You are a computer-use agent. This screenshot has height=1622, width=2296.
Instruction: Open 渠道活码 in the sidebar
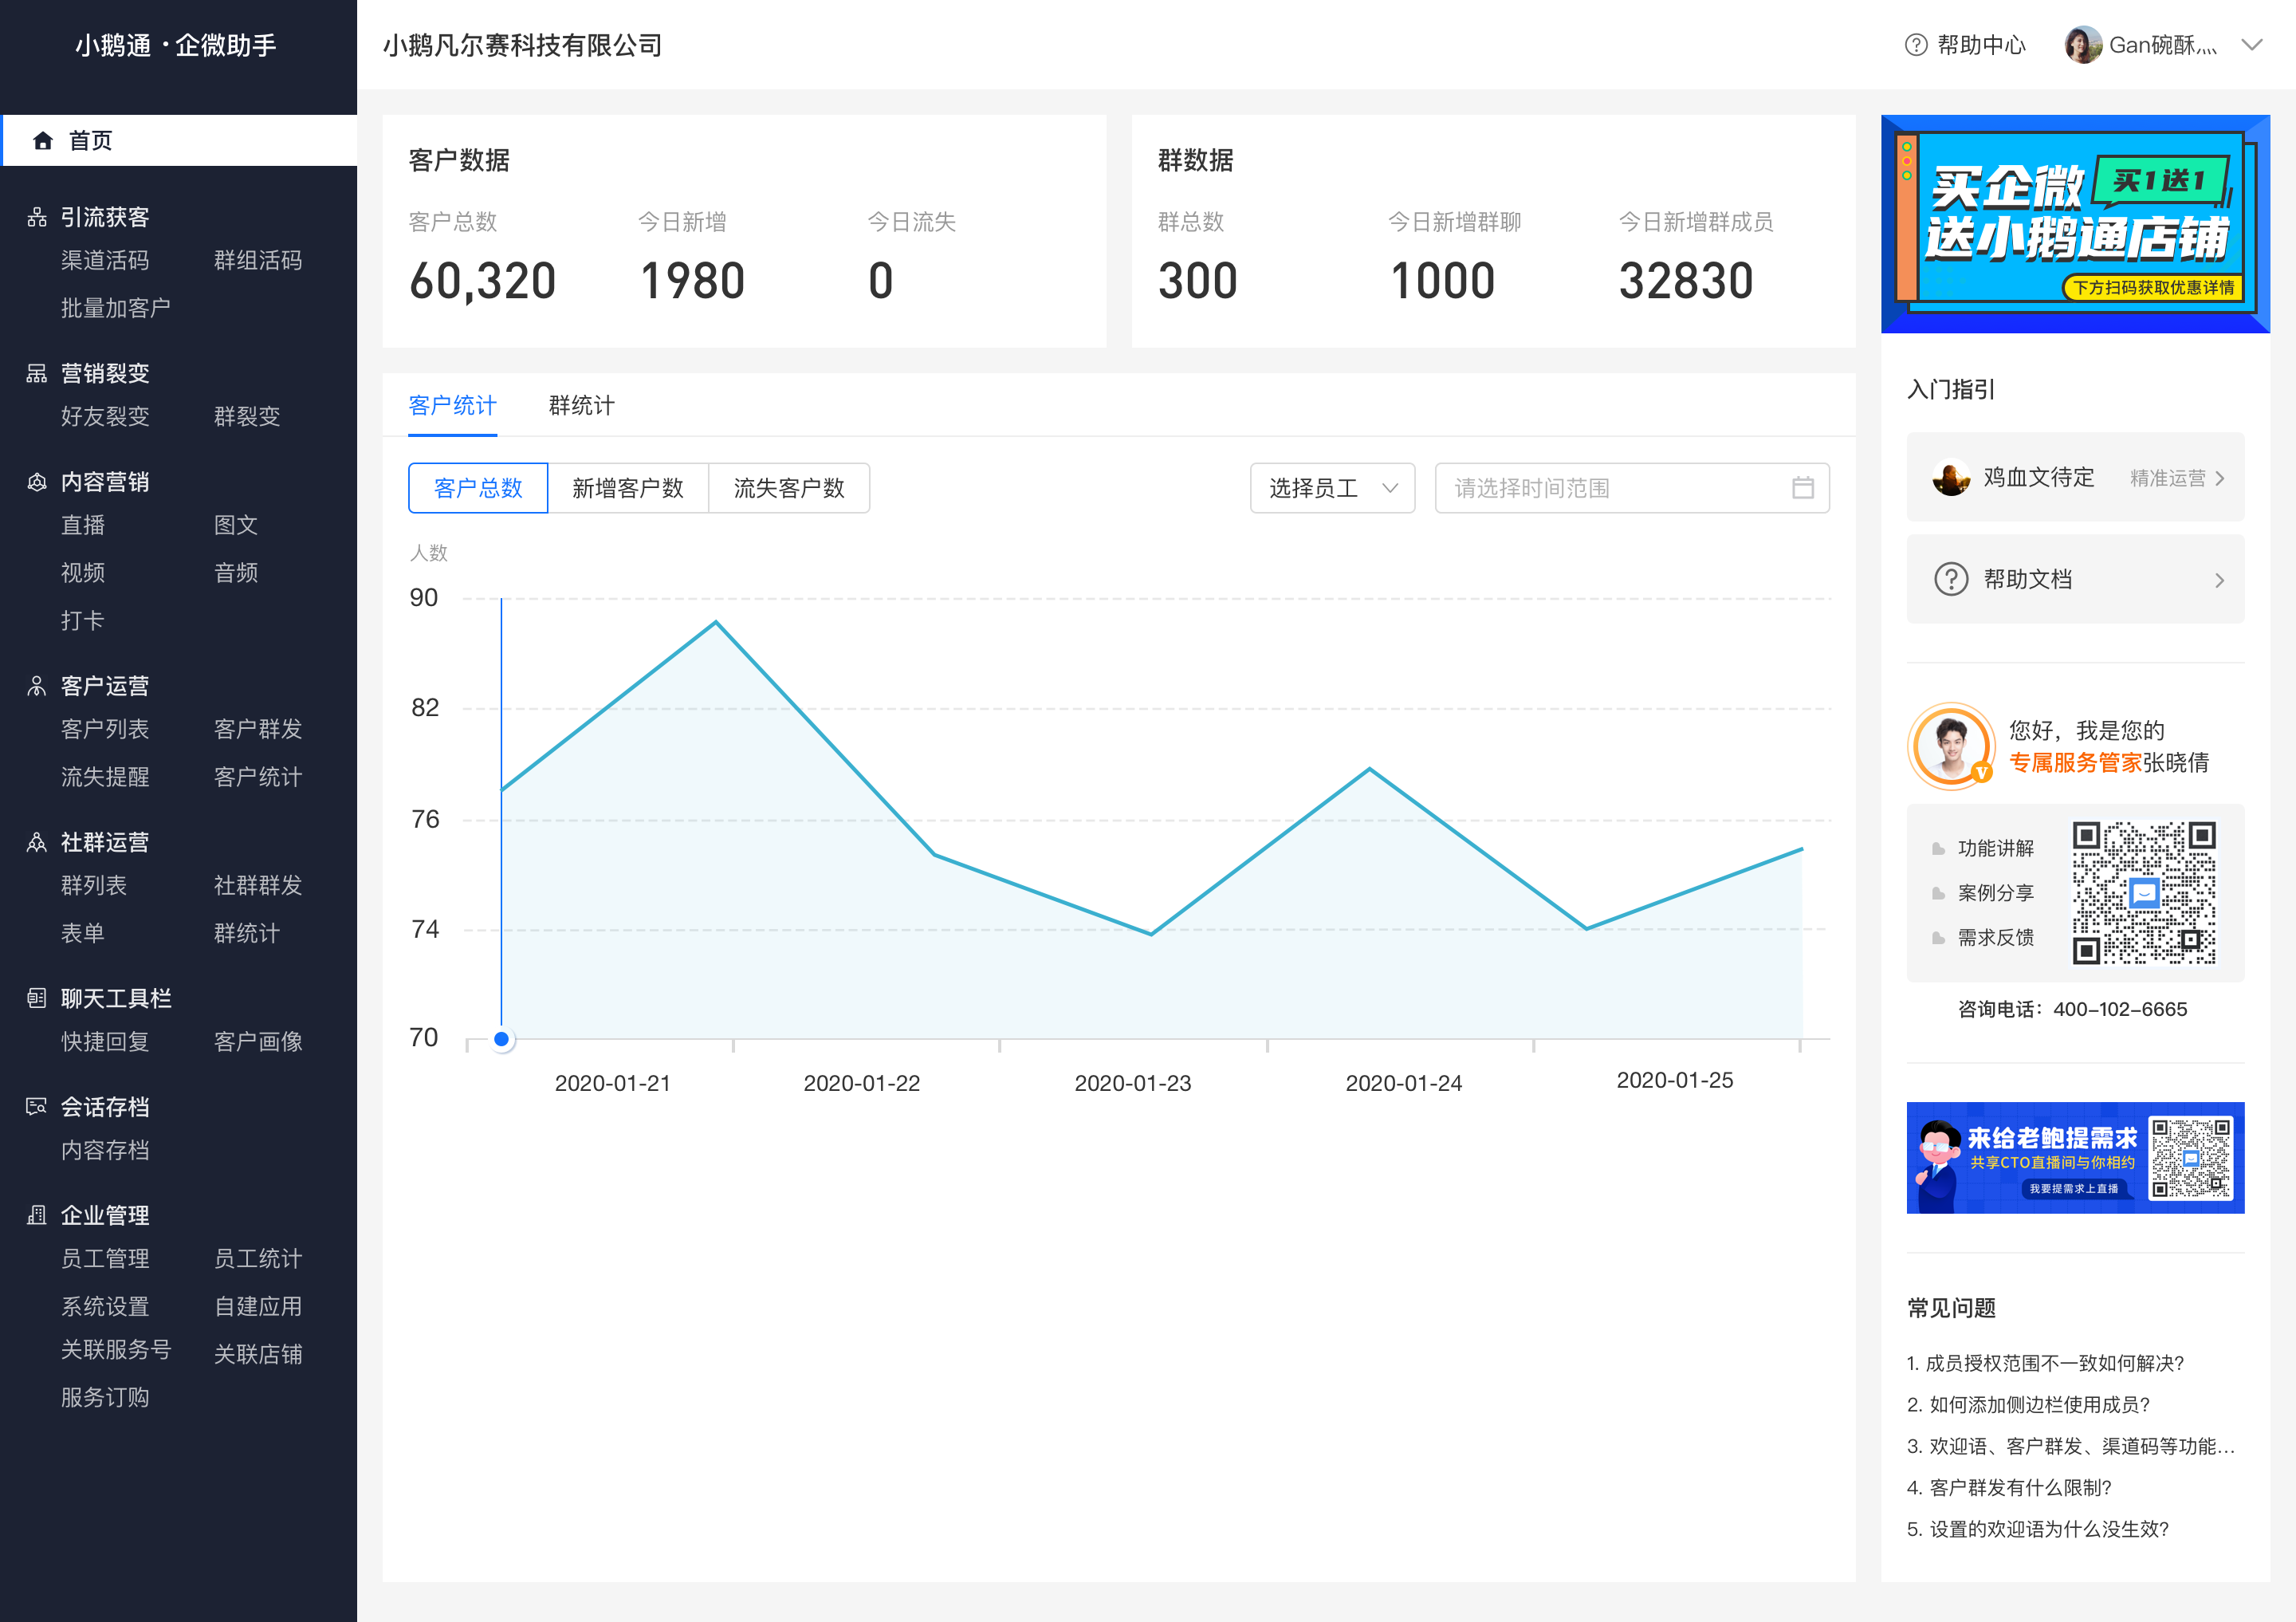(105, 260)
